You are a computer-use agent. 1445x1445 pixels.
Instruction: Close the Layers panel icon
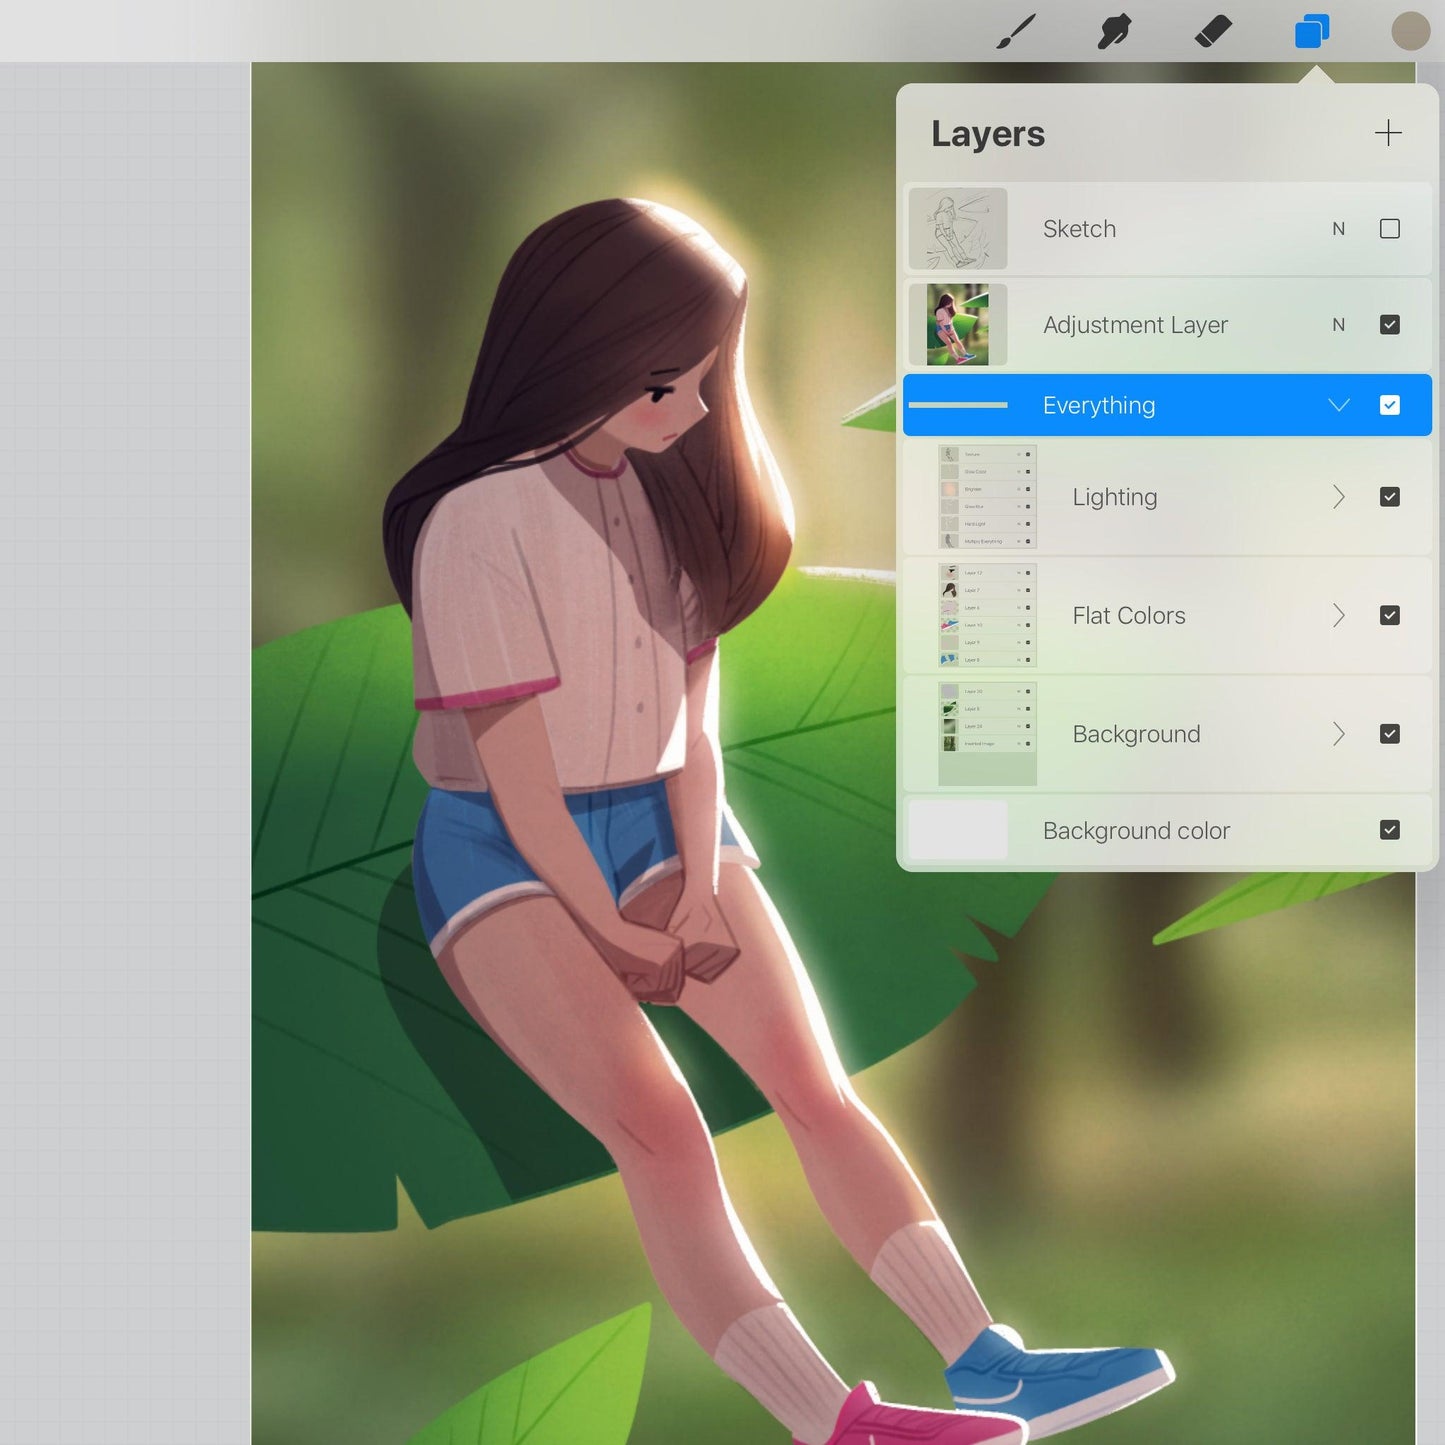click(x=1312, y=31)
